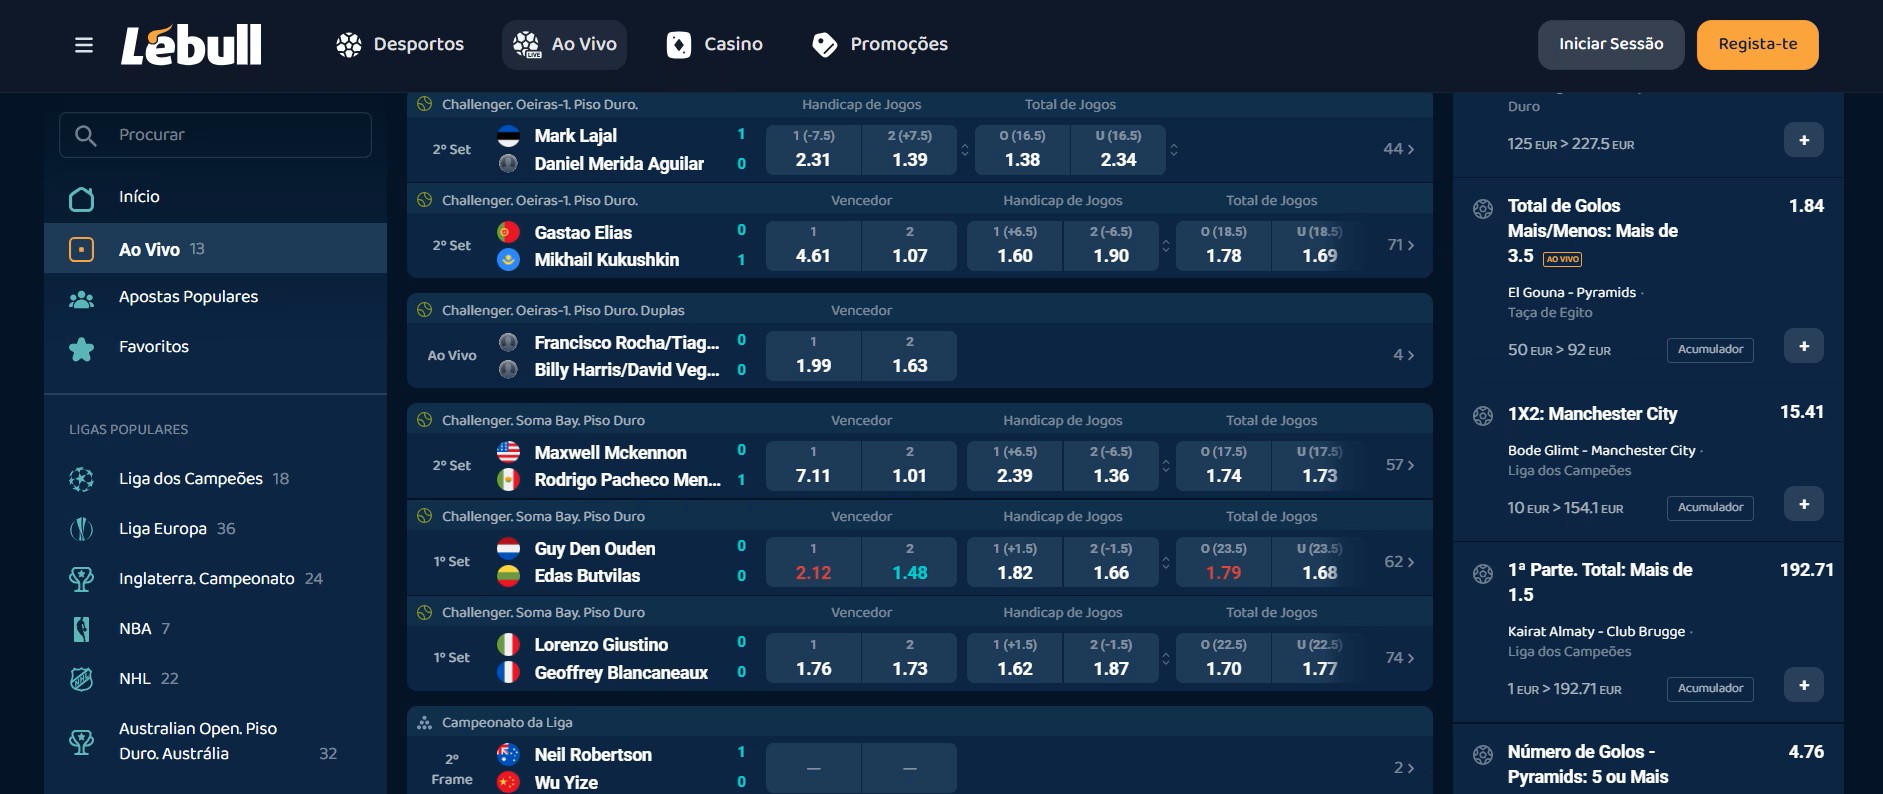Click the Apostas Populares people icon
The image size is (1883, 794).
tap(81, 299)
